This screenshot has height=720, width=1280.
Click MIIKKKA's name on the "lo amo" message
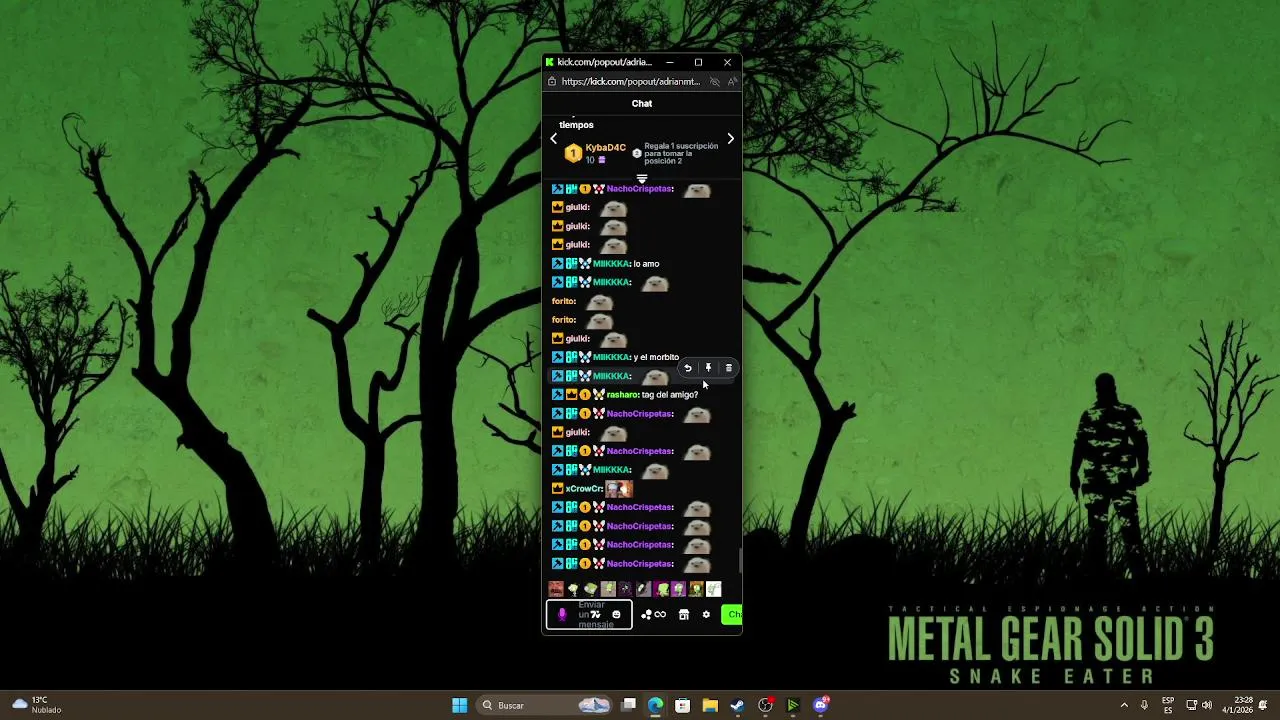(611, 264)
